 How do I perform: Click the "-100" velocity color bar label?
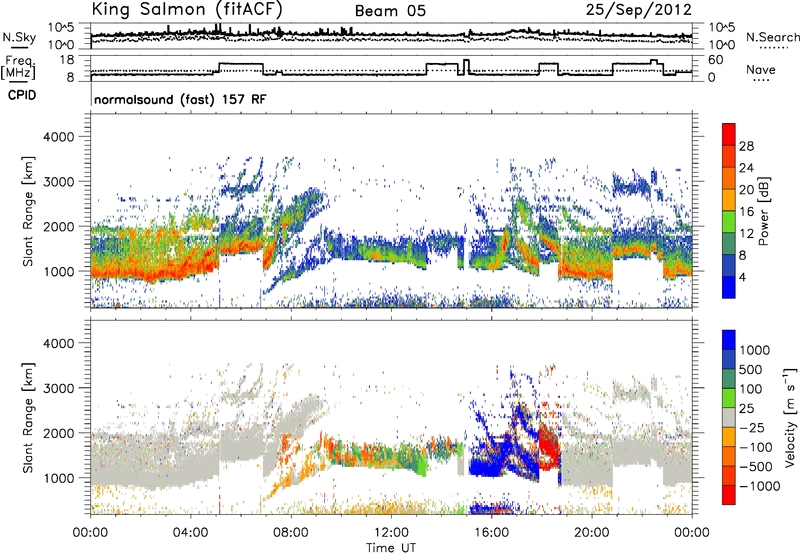point(755,447)
